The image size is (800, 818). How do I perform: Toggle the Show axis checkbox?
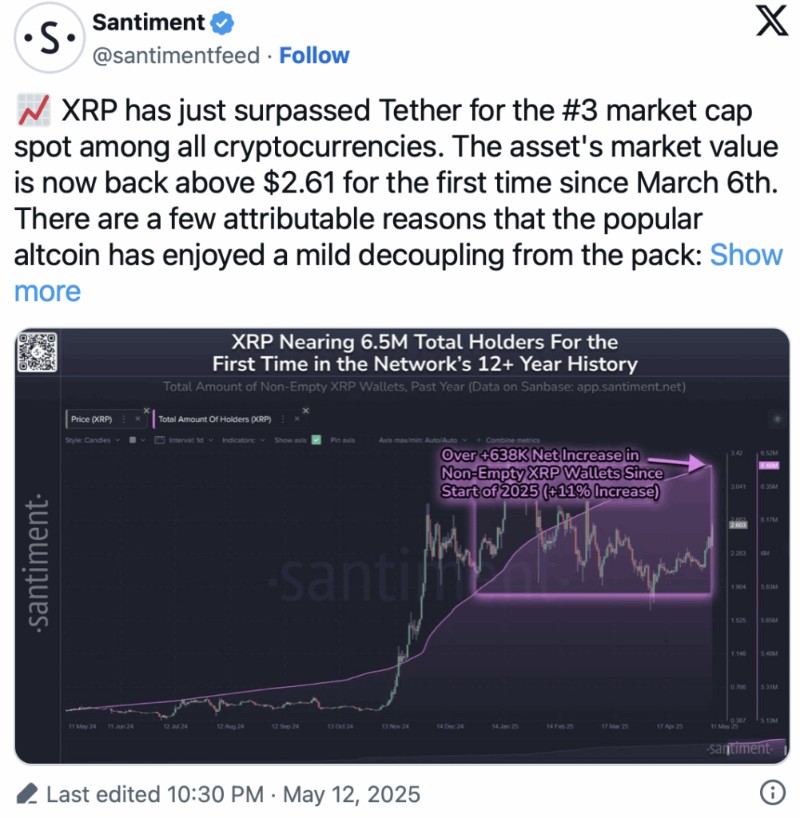pyautogui.click(x=316, y=439)
